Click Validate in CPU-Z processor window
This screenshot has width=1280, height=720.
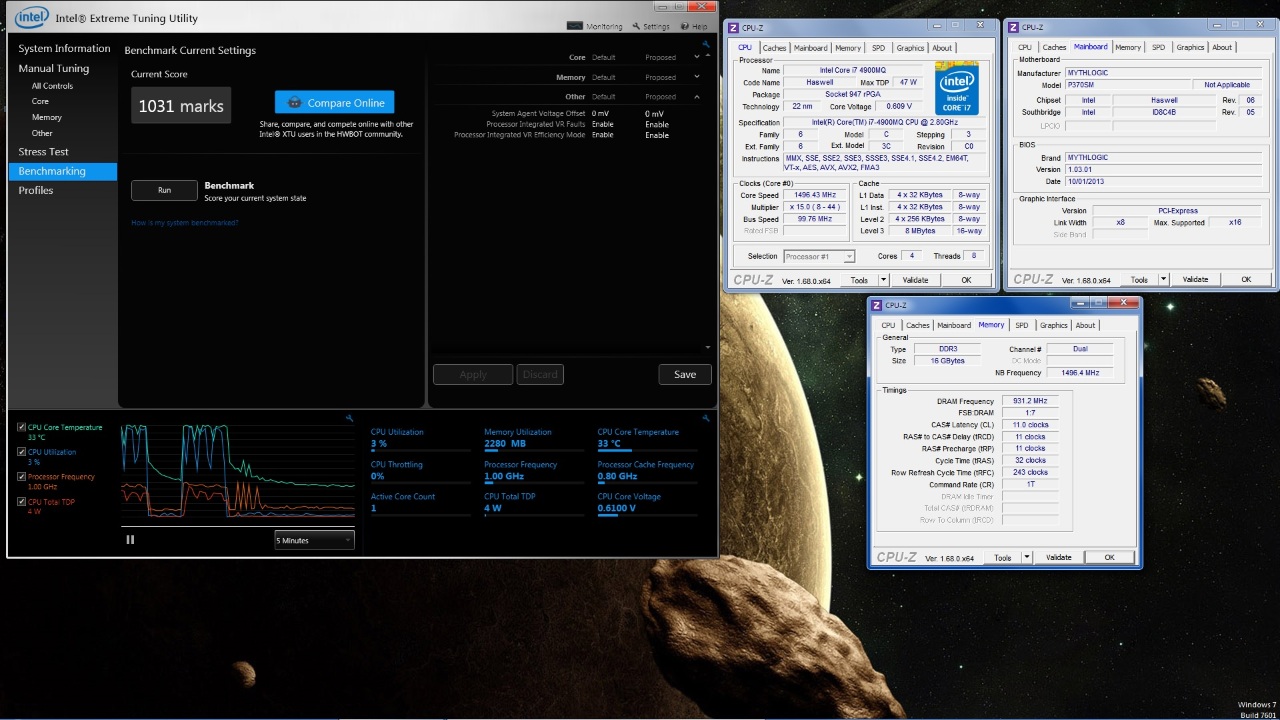915,280
